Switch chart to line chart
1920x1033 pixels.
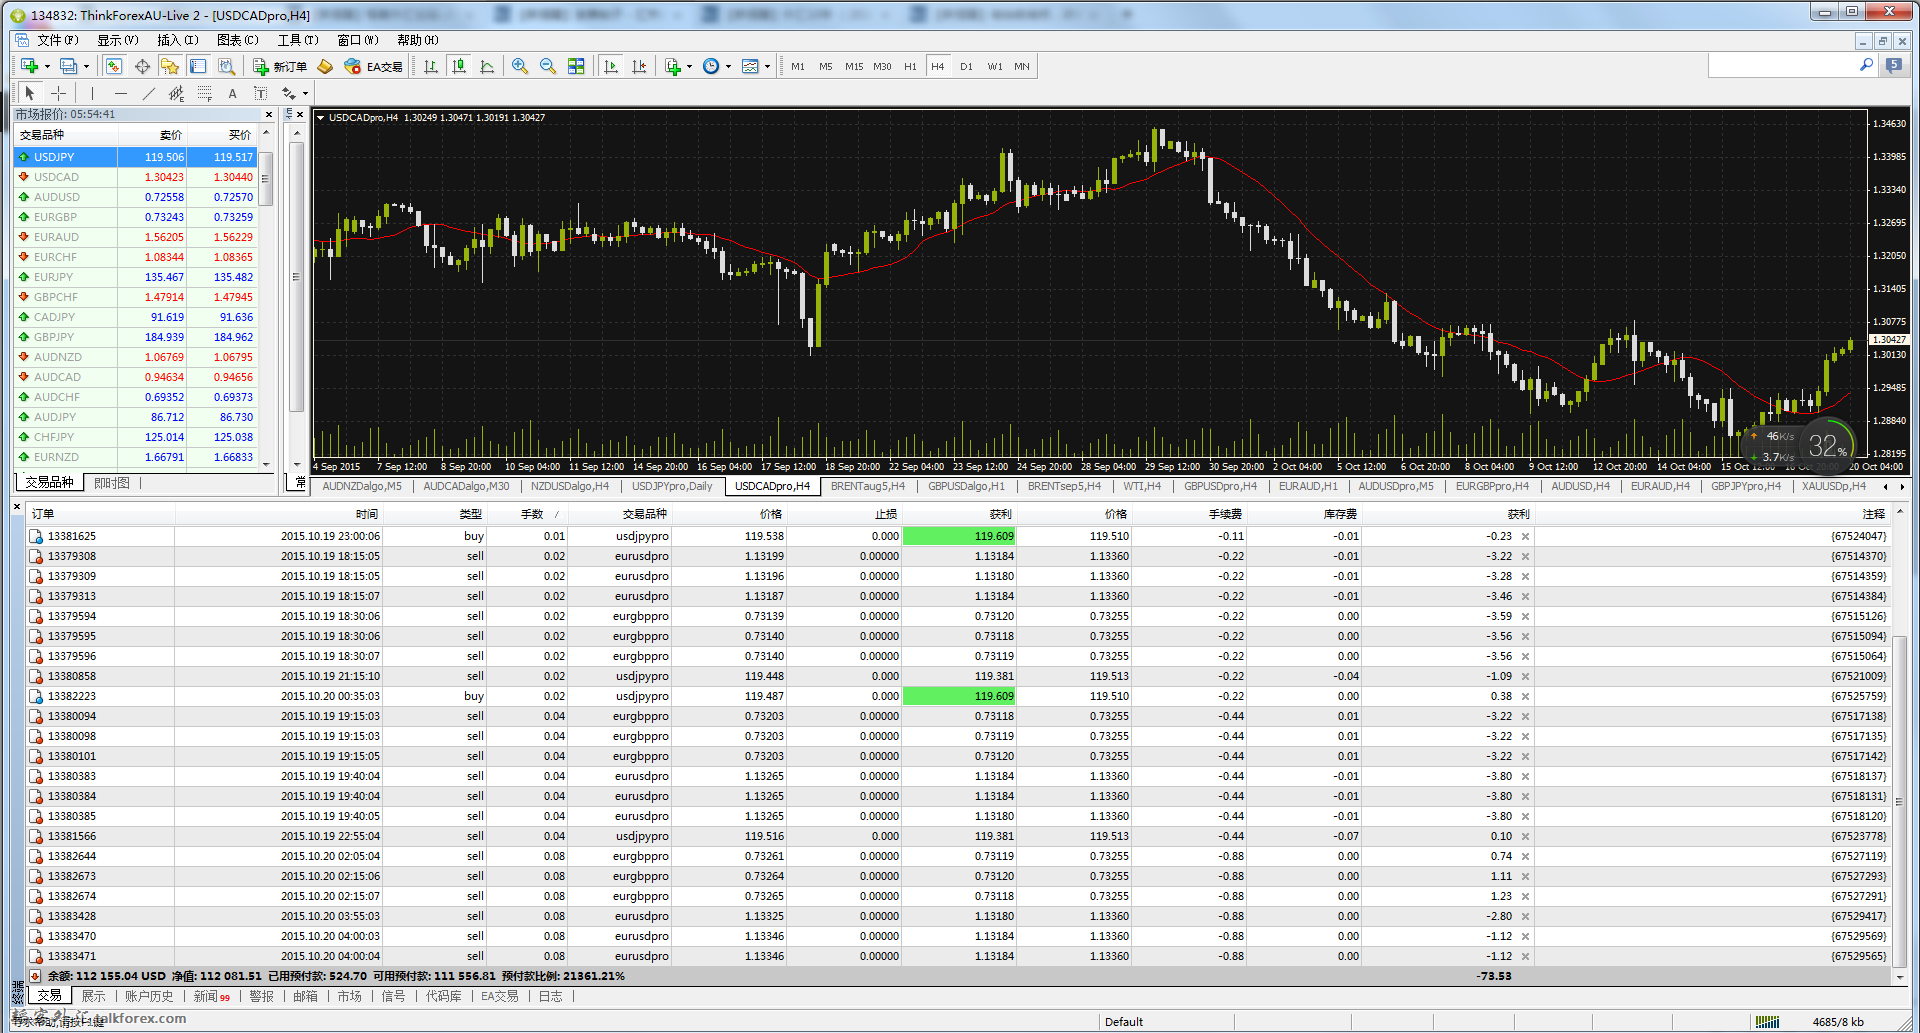tap(487, 66)
